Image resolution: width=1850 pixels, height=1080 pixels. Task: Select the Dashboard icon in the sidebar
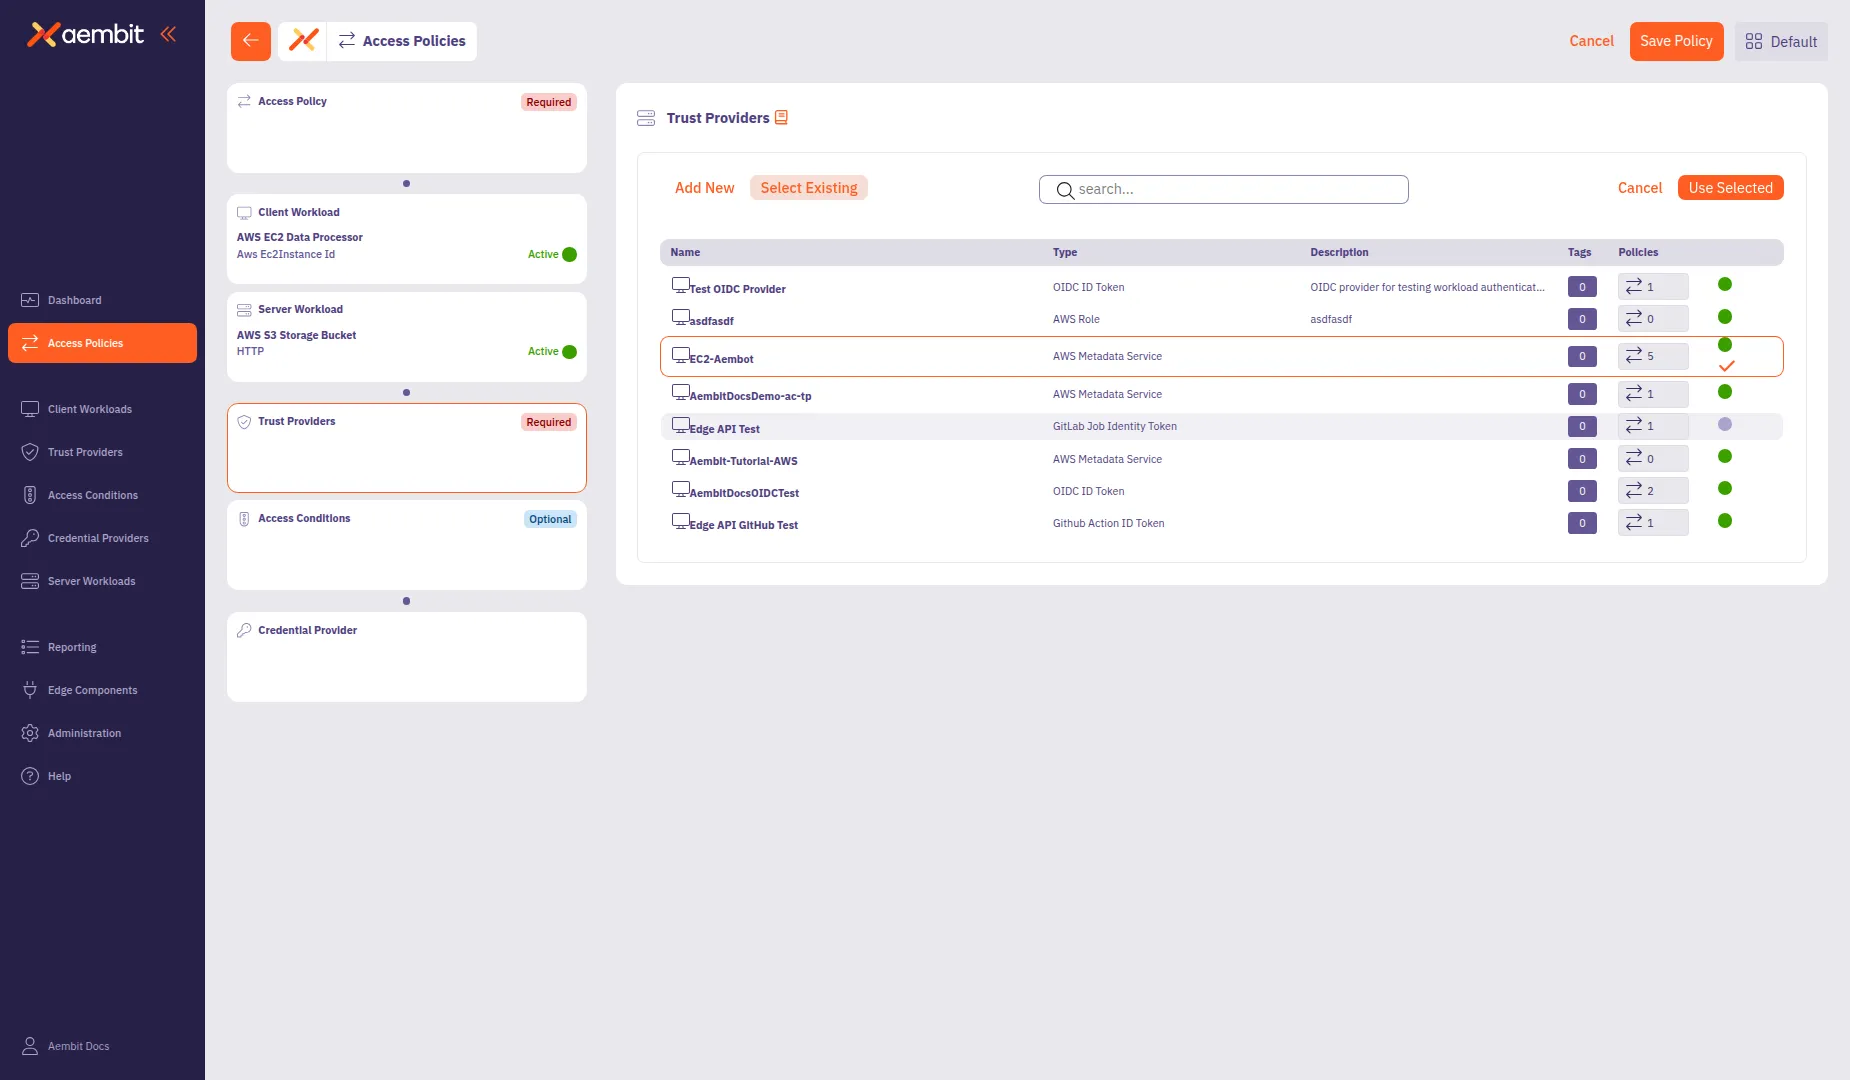click(x=29, y=300)
